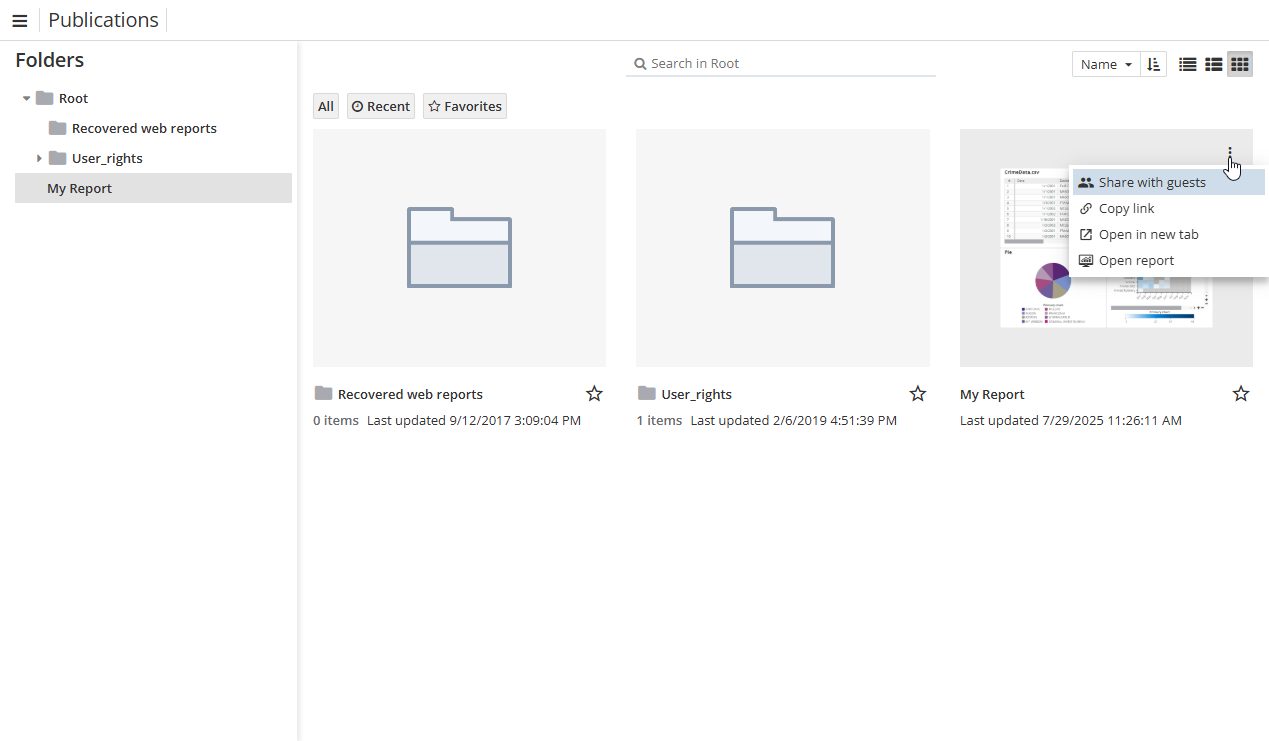The width and height of the screenshot is (1269, 741).
Task: Click the User_rights folder tile icon
Action: 782,247
